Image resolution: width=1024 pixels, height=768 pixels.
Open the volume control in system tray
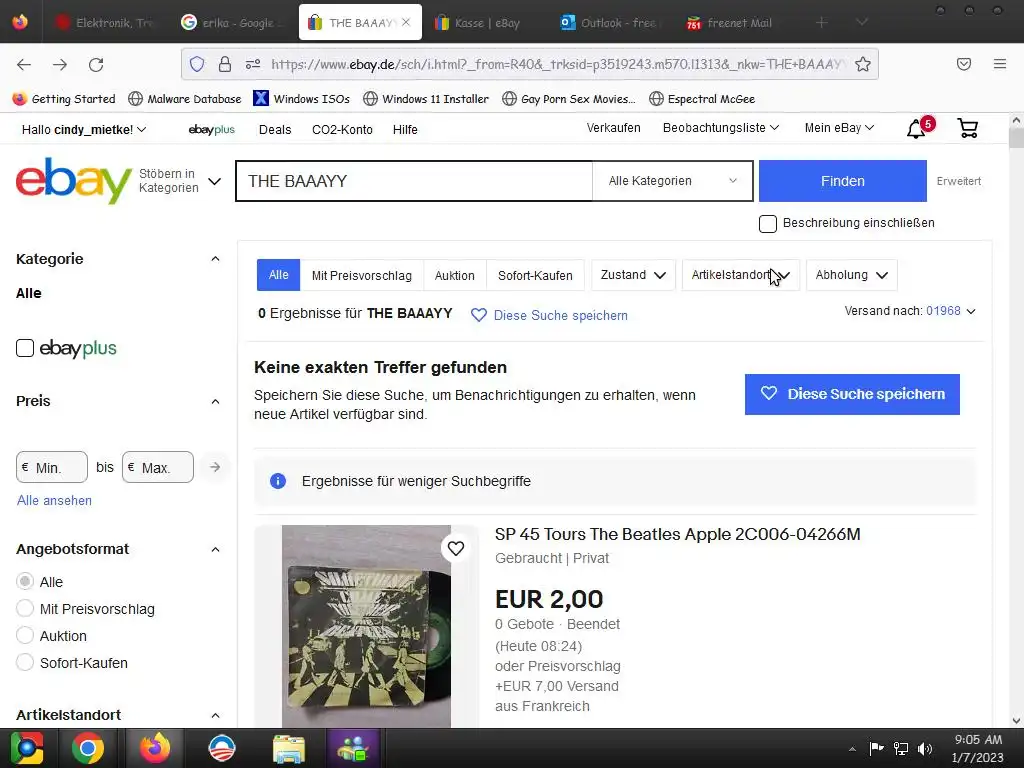pyautogui.click(x=925, y=748)
